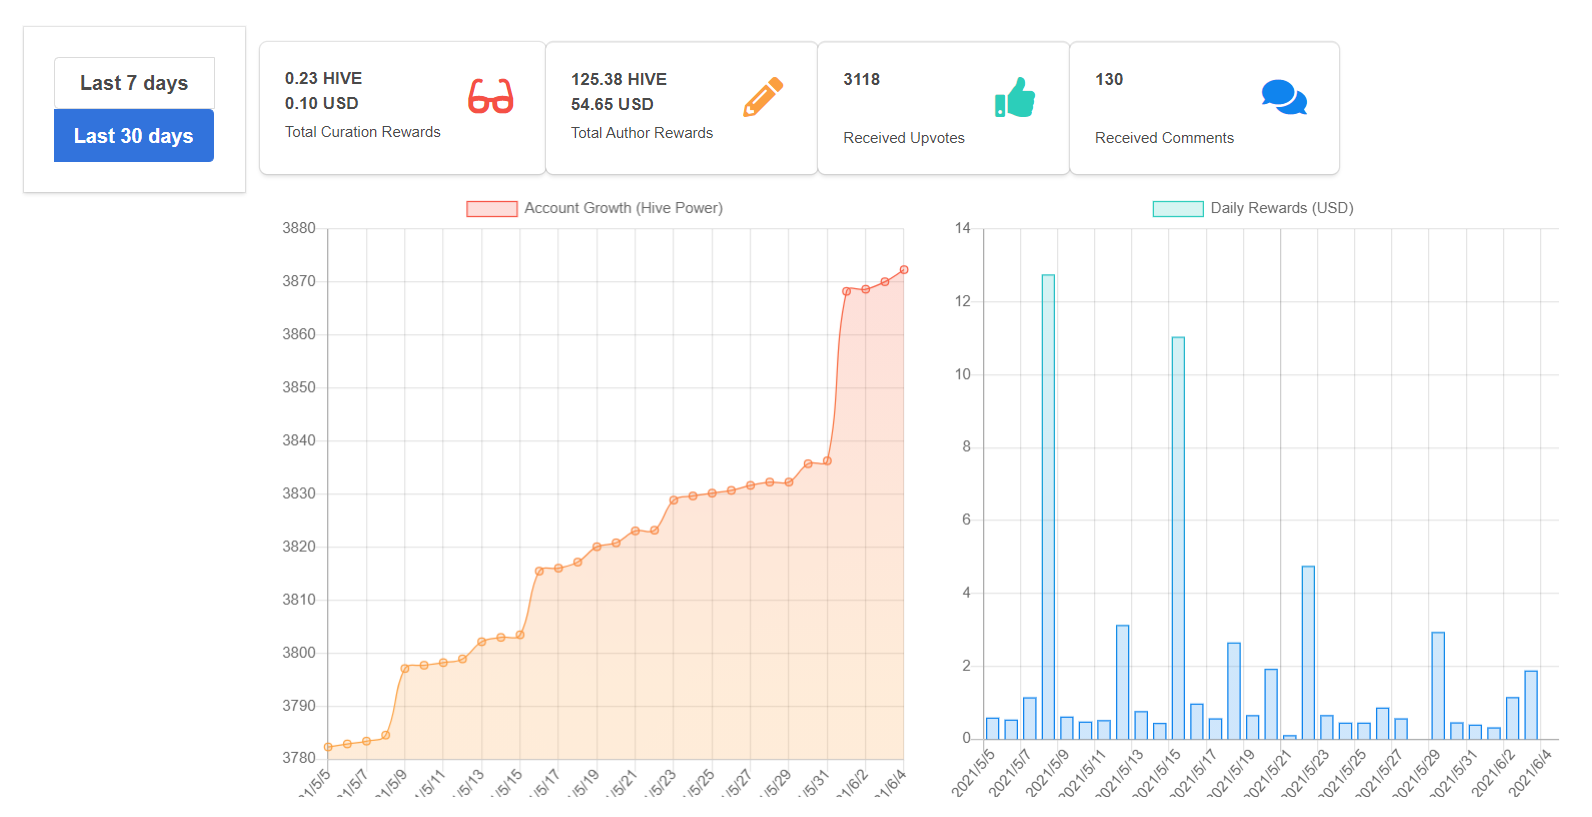Click the 14 label on rewards y-axis
1592x817 pixels.
click(962, 228)
